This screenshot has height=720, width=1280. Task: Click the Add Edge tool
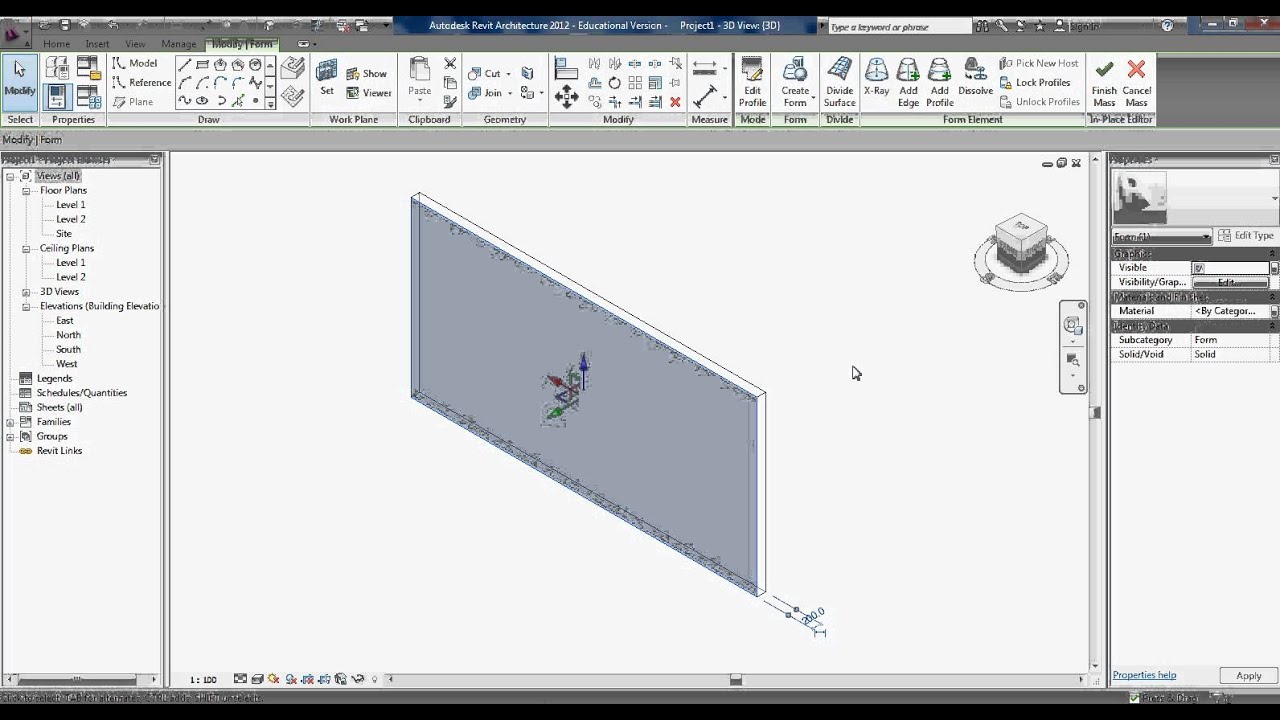pos(908,82)
